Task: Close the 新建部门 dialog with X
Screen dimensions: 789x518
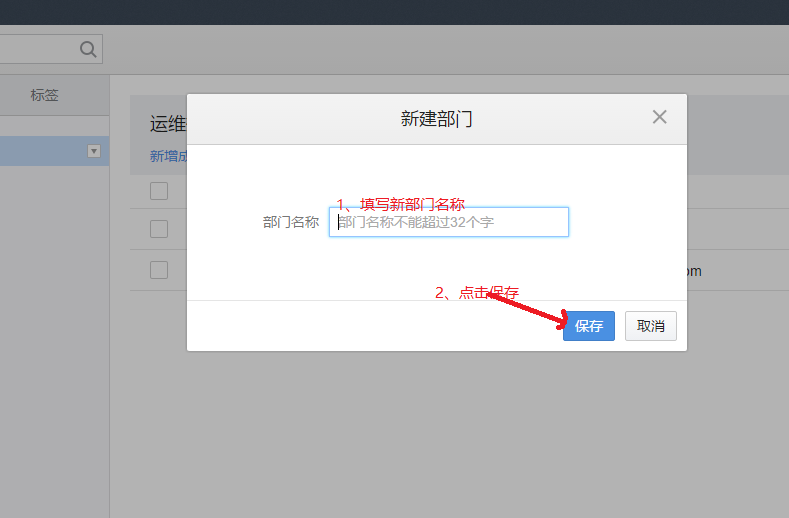Action: pyautogui.click(x=659, y=117)
